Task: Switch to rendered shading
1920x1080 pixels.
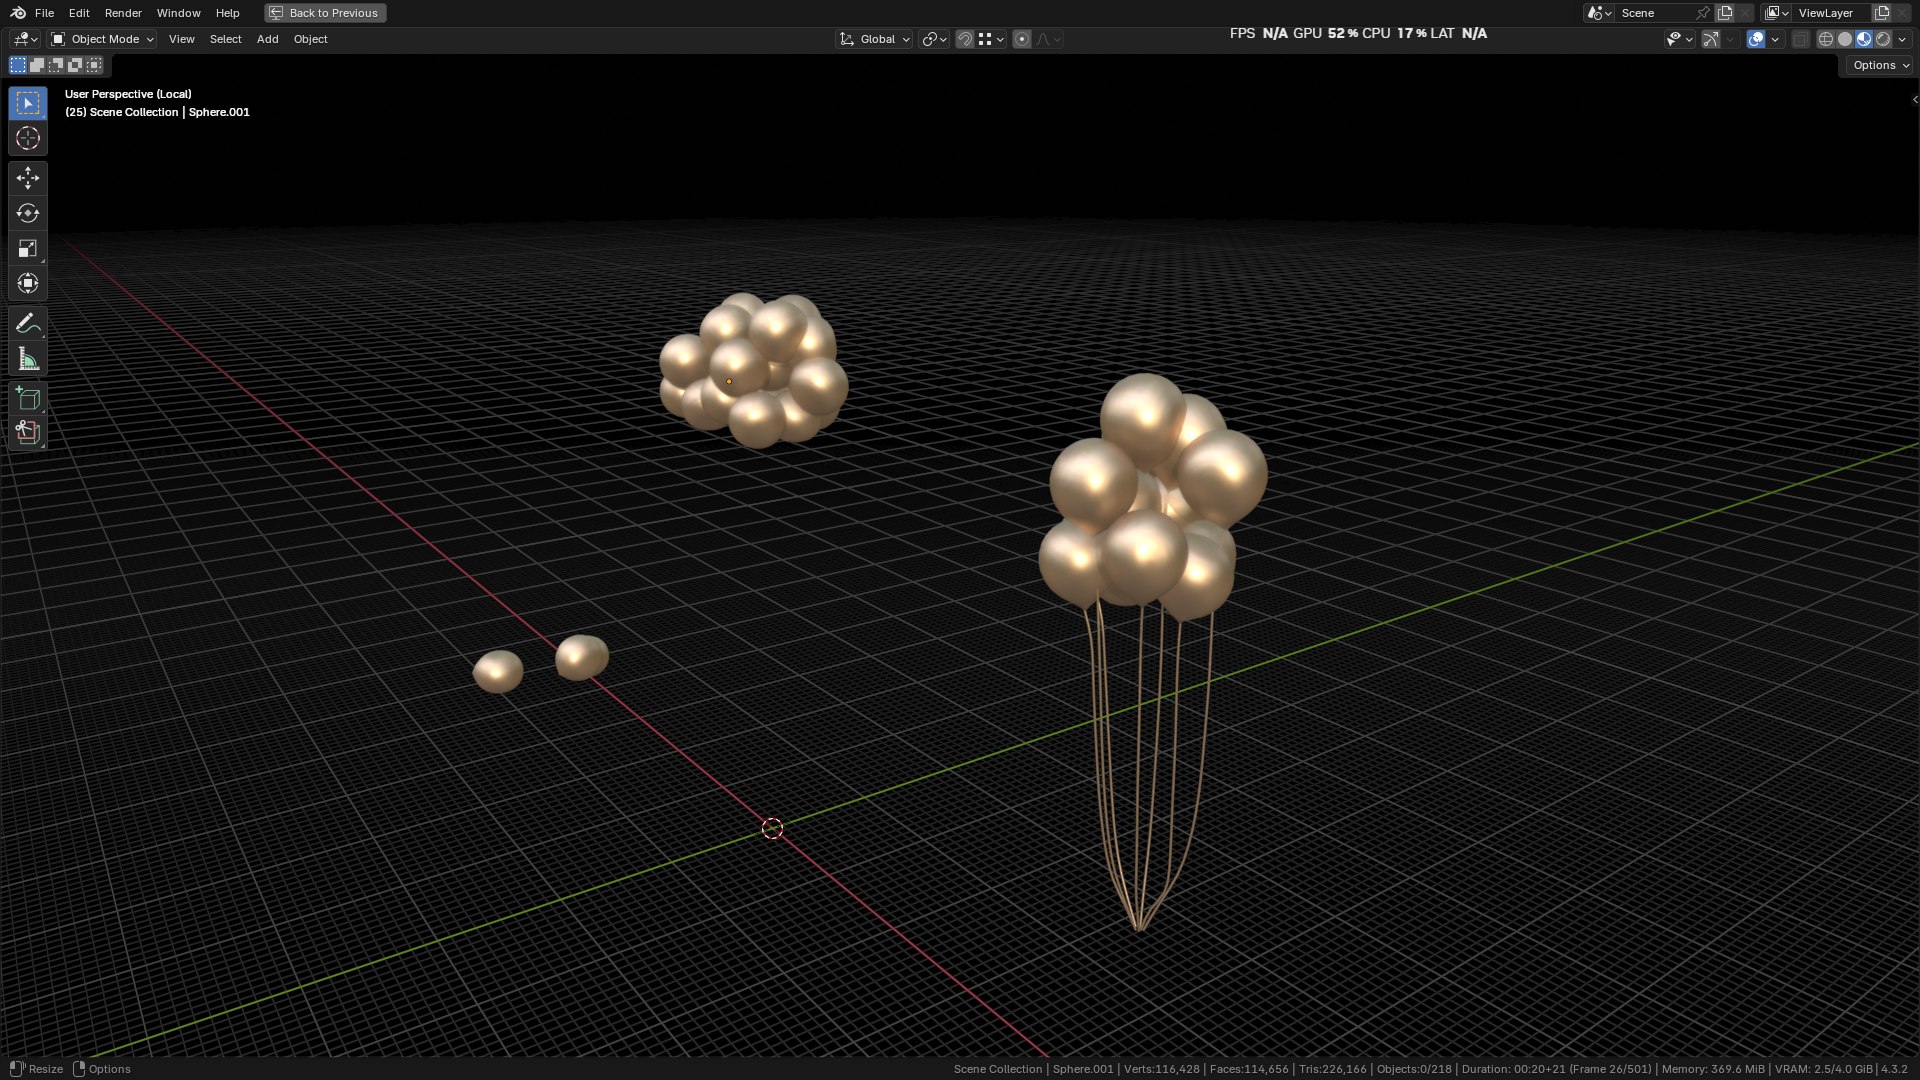Action: [1883, 39]
